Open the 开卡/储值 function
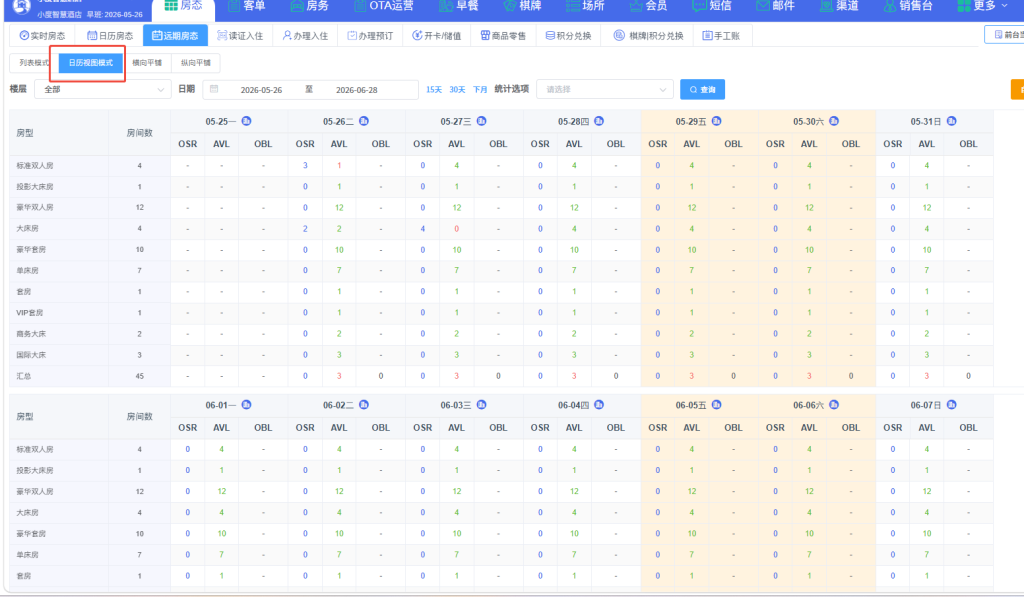 436,36
